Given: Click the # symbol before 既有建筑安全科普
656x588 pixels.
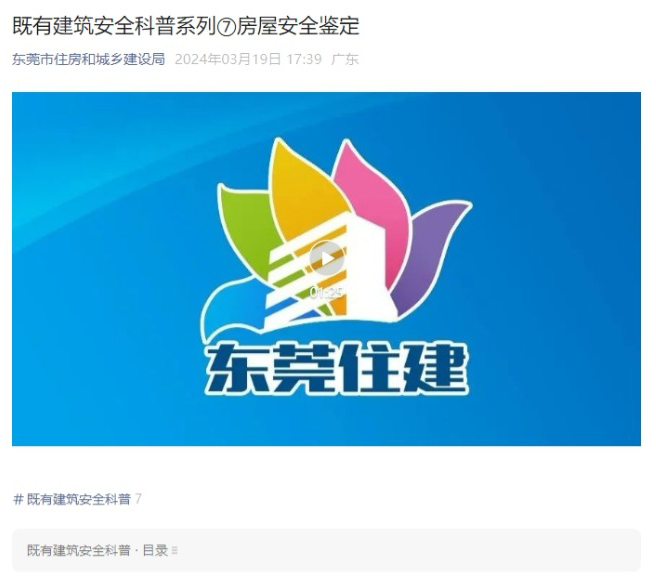Looking at the screenshot, I should [x=18, y=499].
